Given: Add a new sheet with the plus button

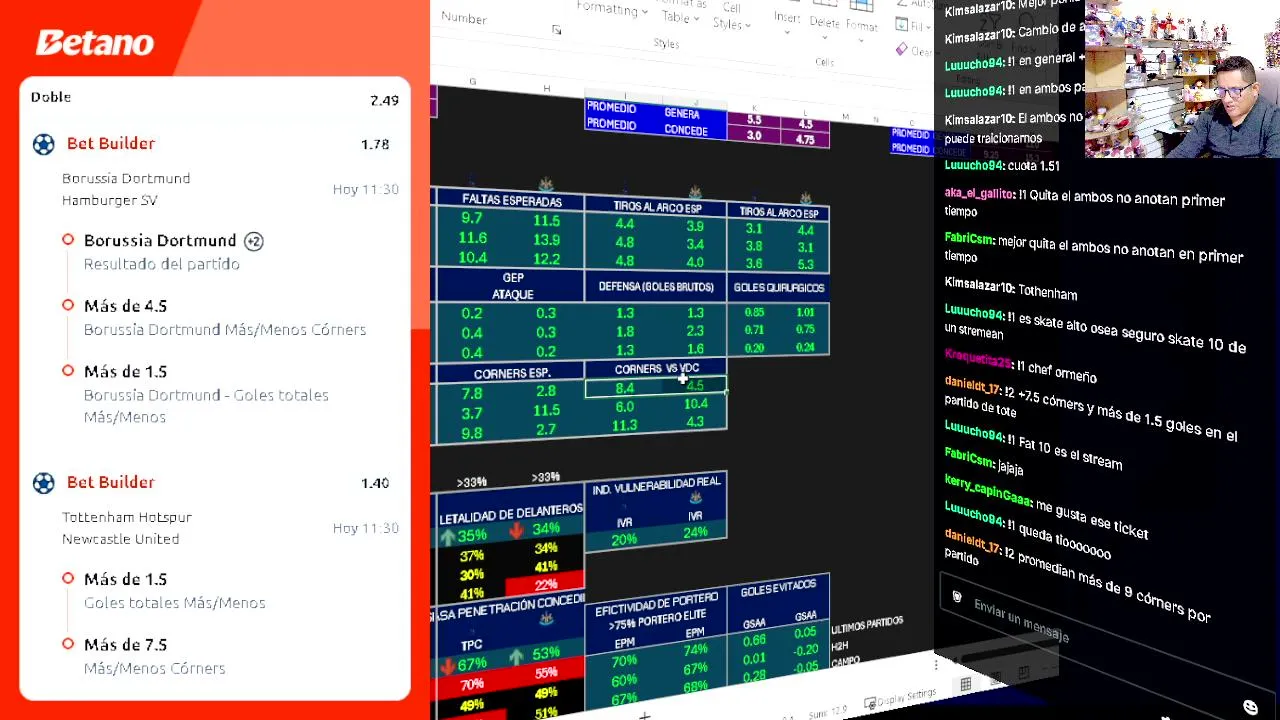Looking at the screenshot, I should coord(645,715).
